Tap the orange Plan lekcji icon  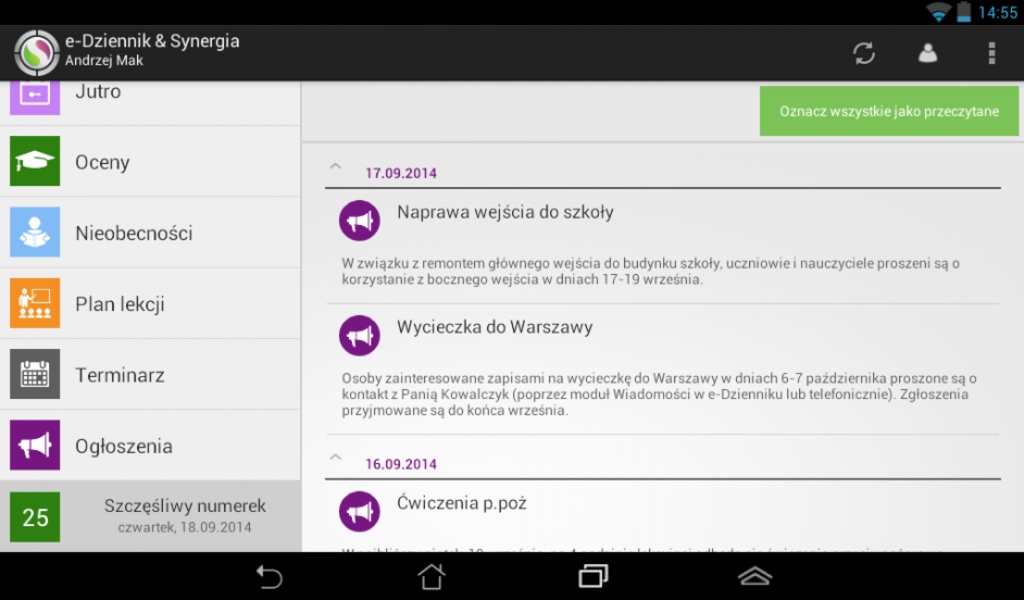pos(35,303)
